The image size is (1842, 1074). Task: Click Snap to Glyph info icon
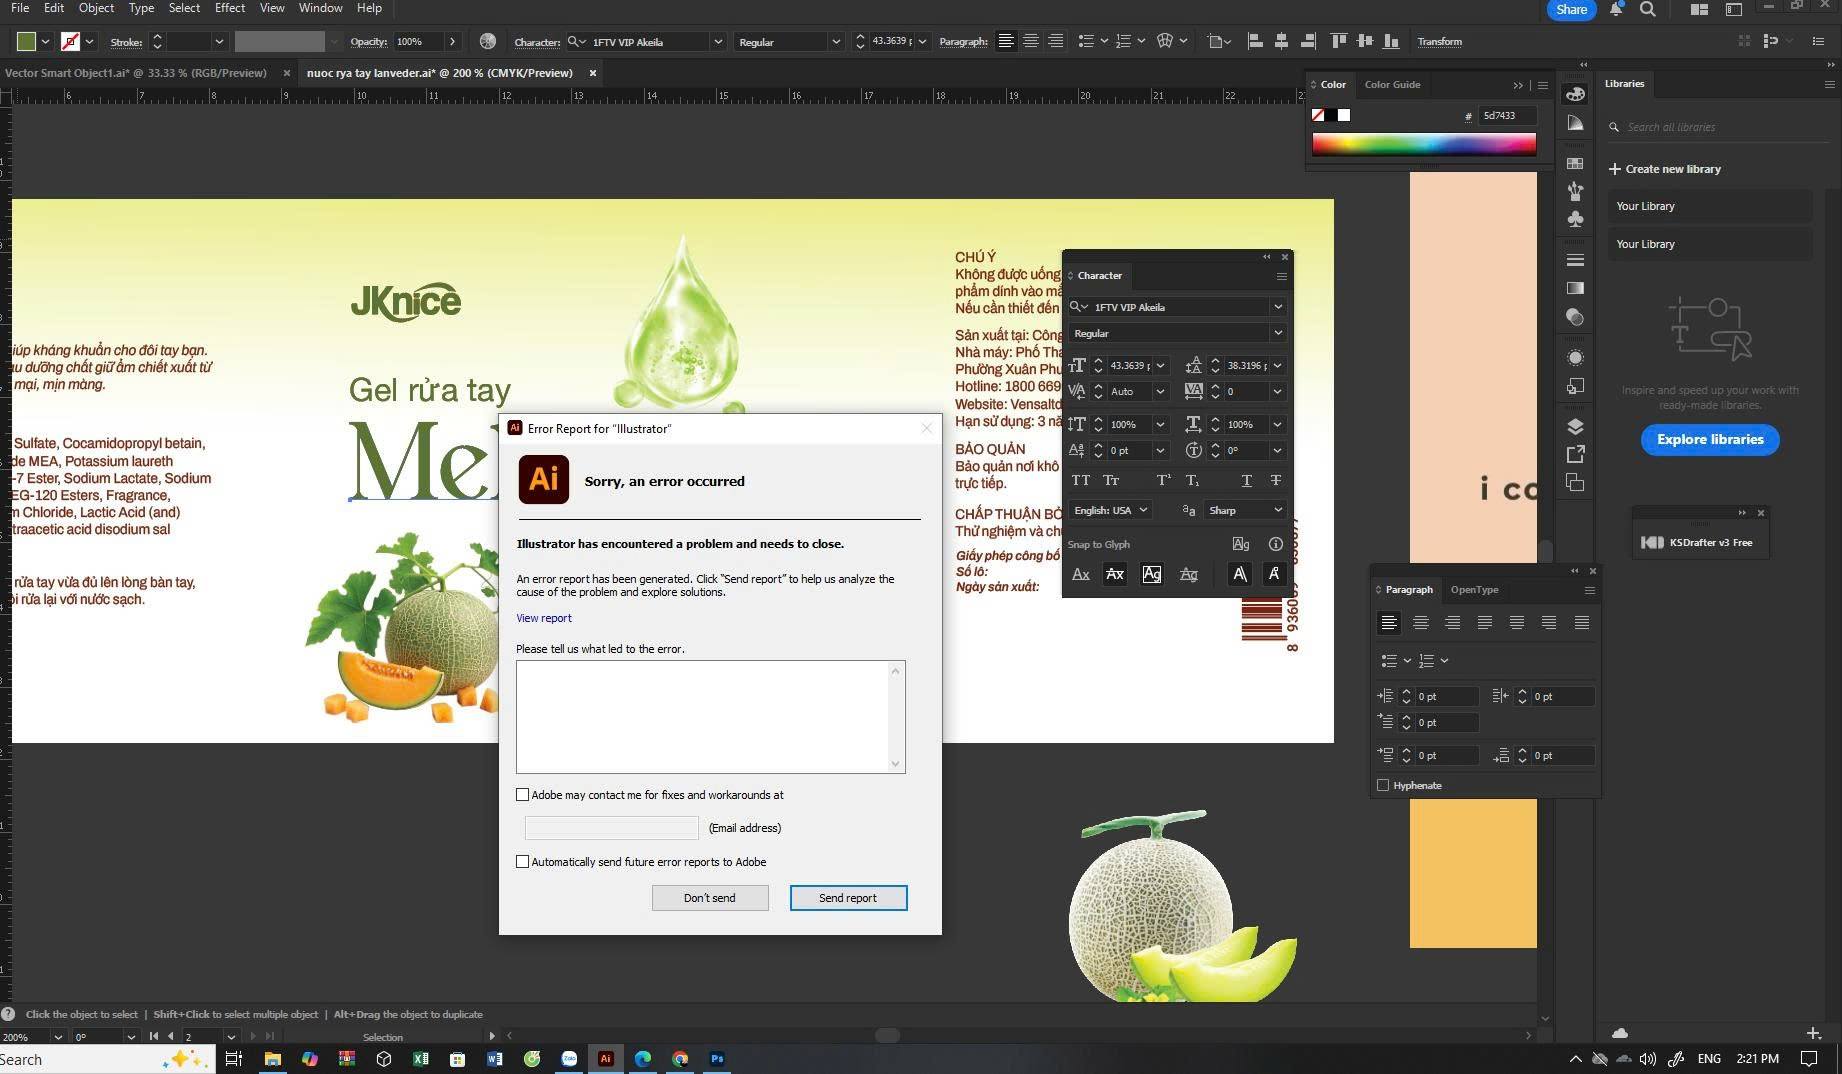pos(1275,544)
